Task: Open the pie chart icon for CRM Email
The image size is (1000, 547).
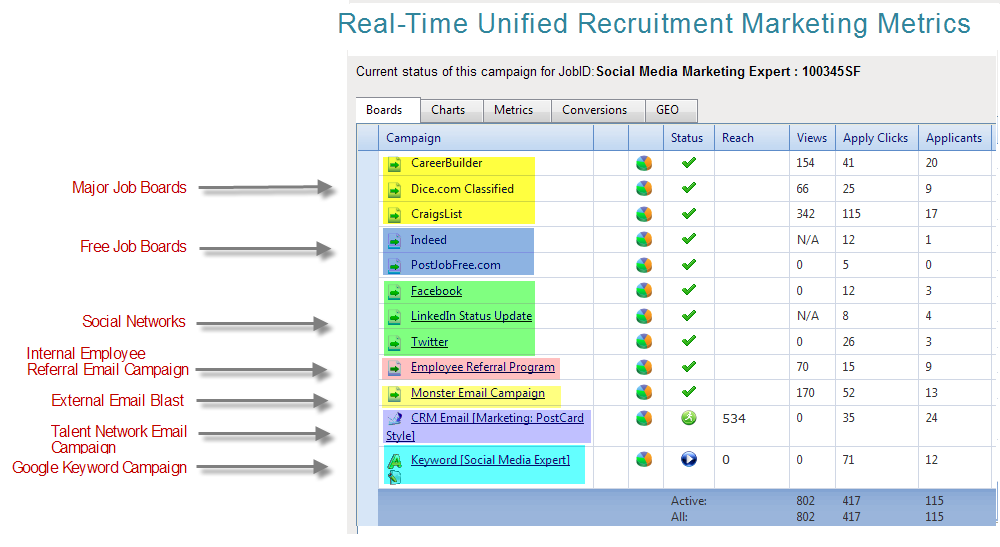Action: click(x=644, y=418)
